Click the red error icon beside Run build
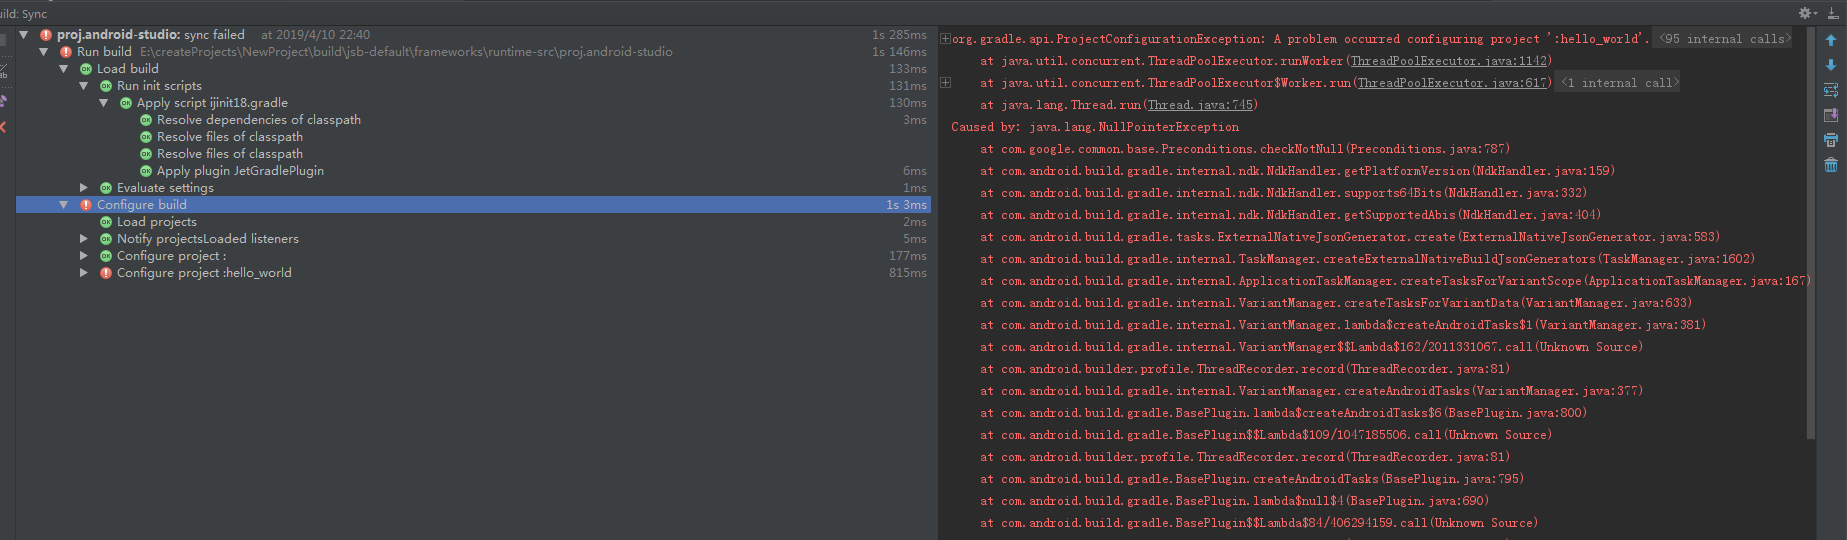The image size is (1847, 540). tap(66, 52)
